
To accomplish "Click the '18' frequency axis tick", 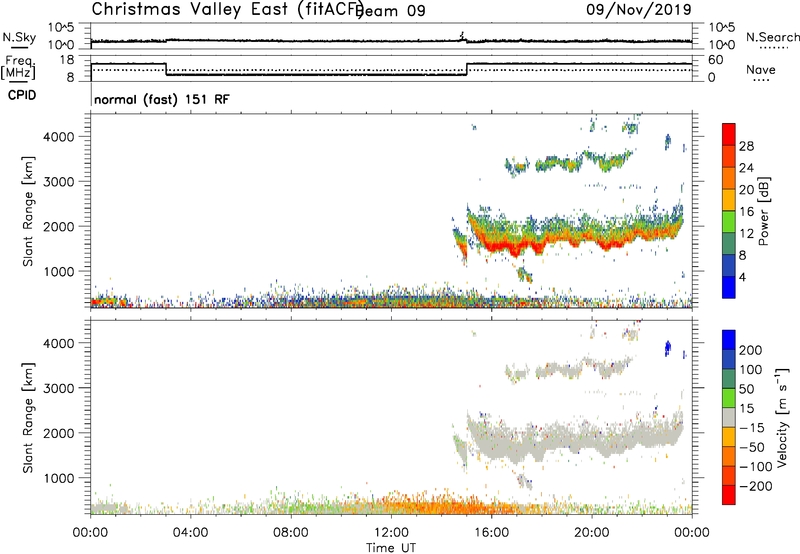I will tap(67, 60).
